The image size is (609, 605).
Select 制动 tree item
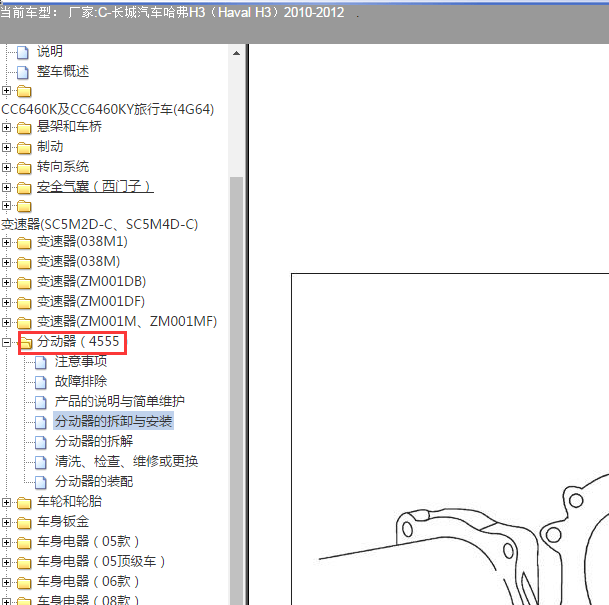[x=50, y=147]
